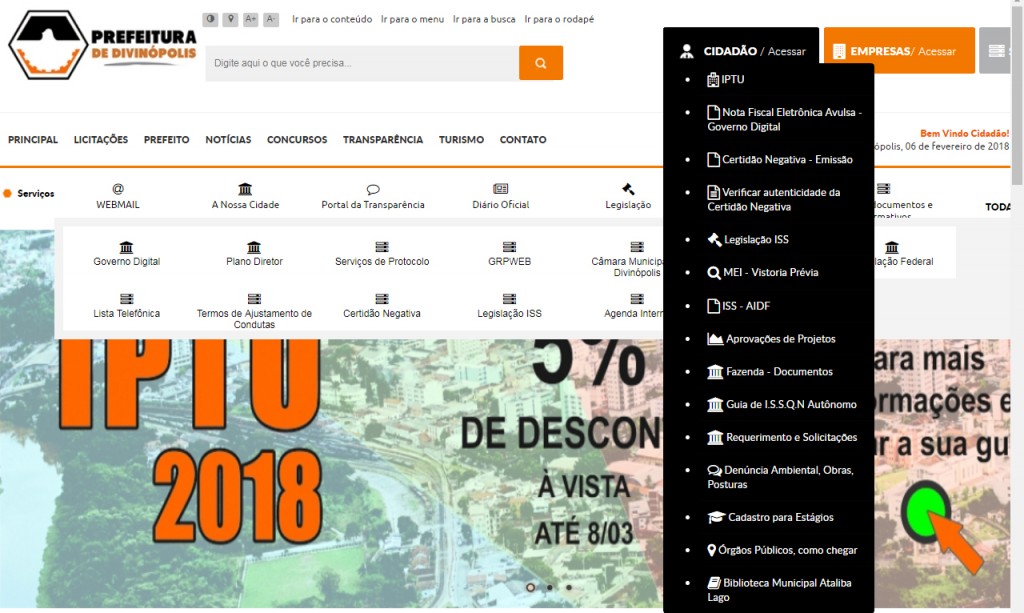Select MEI - Vistoria Prévia entry

point(763,272)
